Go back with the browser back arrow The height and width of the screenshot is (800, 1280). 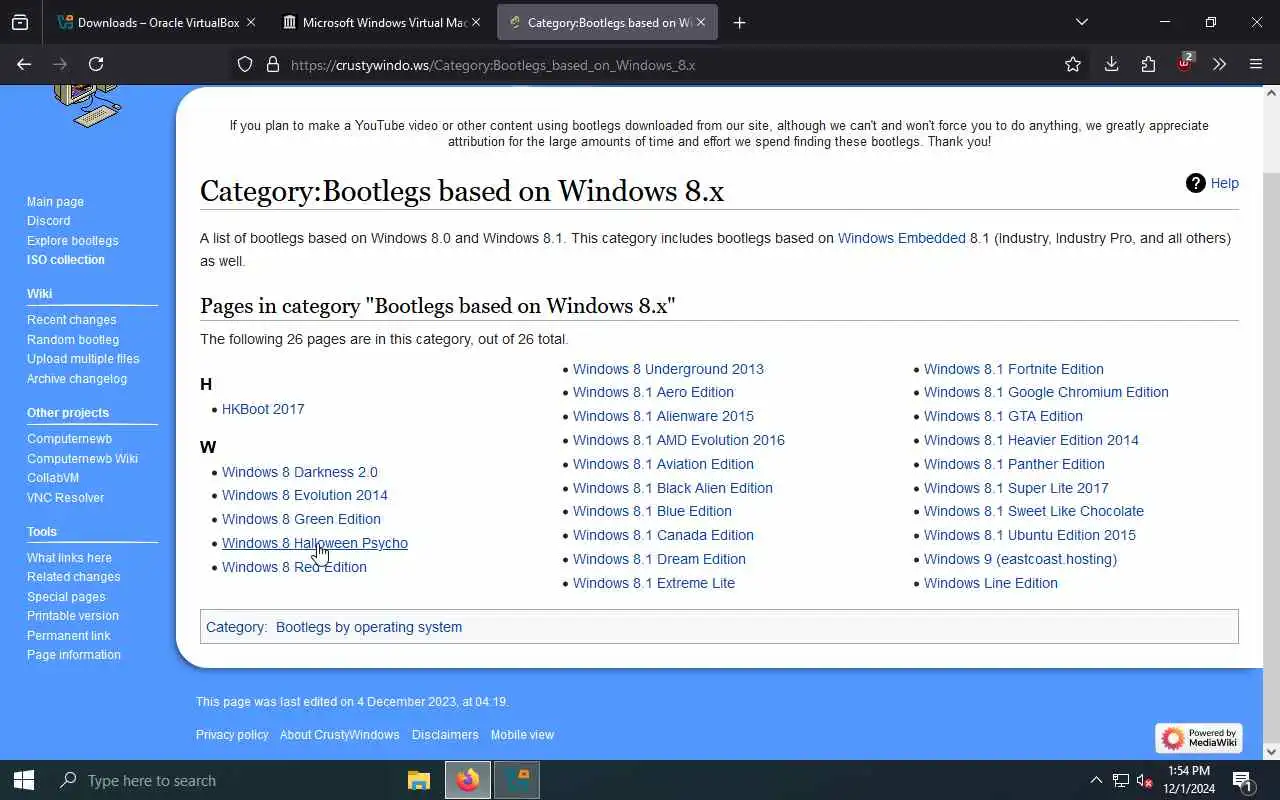pos(24,64)
